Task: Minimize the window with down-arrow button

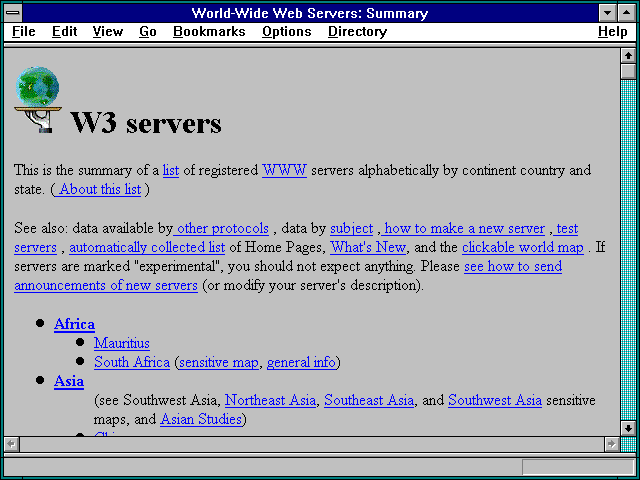Action: pyautogui.click(x=607, y=13)
